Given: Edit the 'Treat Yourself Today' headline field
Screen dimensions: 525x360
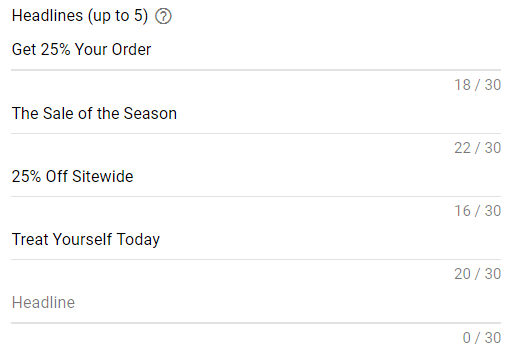Looking at the screenshot, I should (256, 239).
